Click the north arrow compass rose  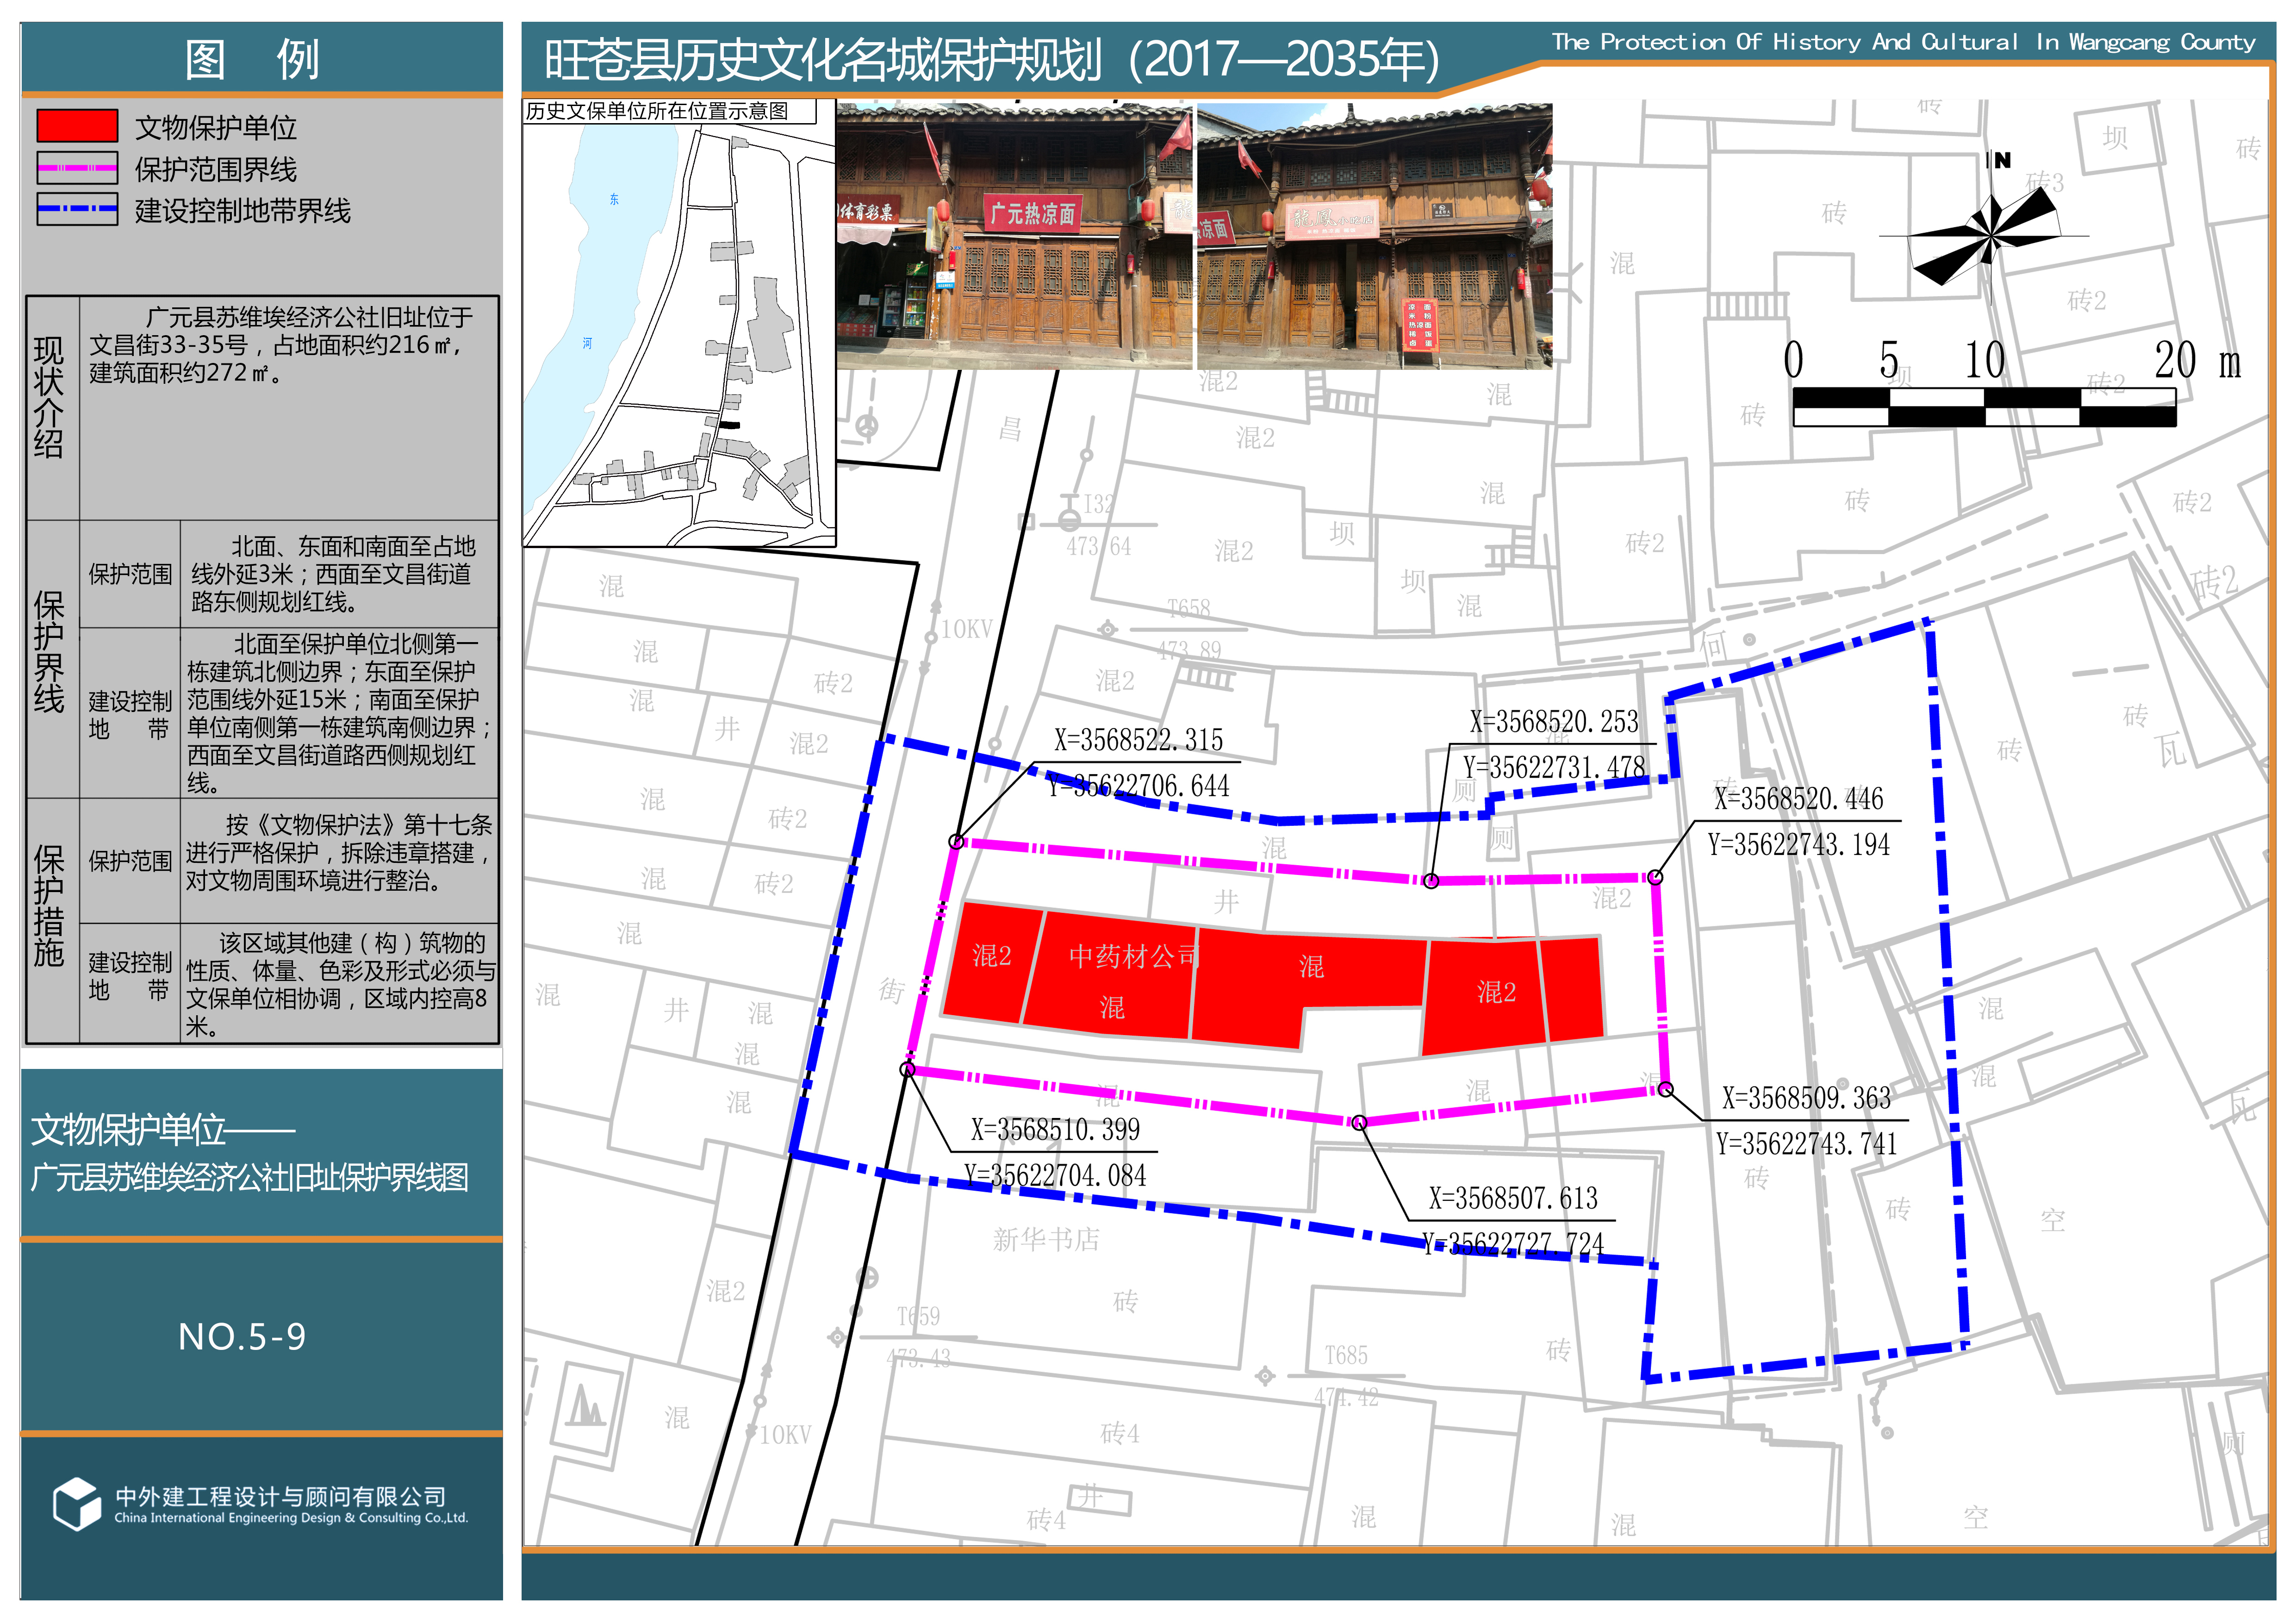pyautogui.click(x=1990, y=236)
